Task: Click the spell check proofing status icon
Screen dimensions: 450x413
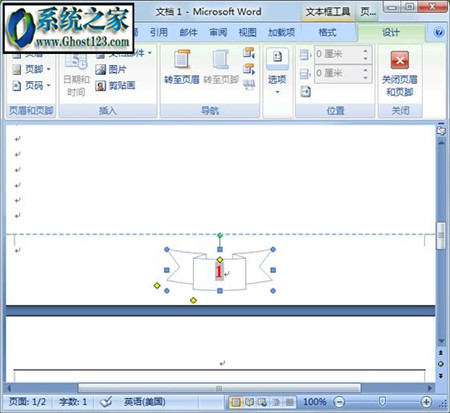Action: (106, 402)
